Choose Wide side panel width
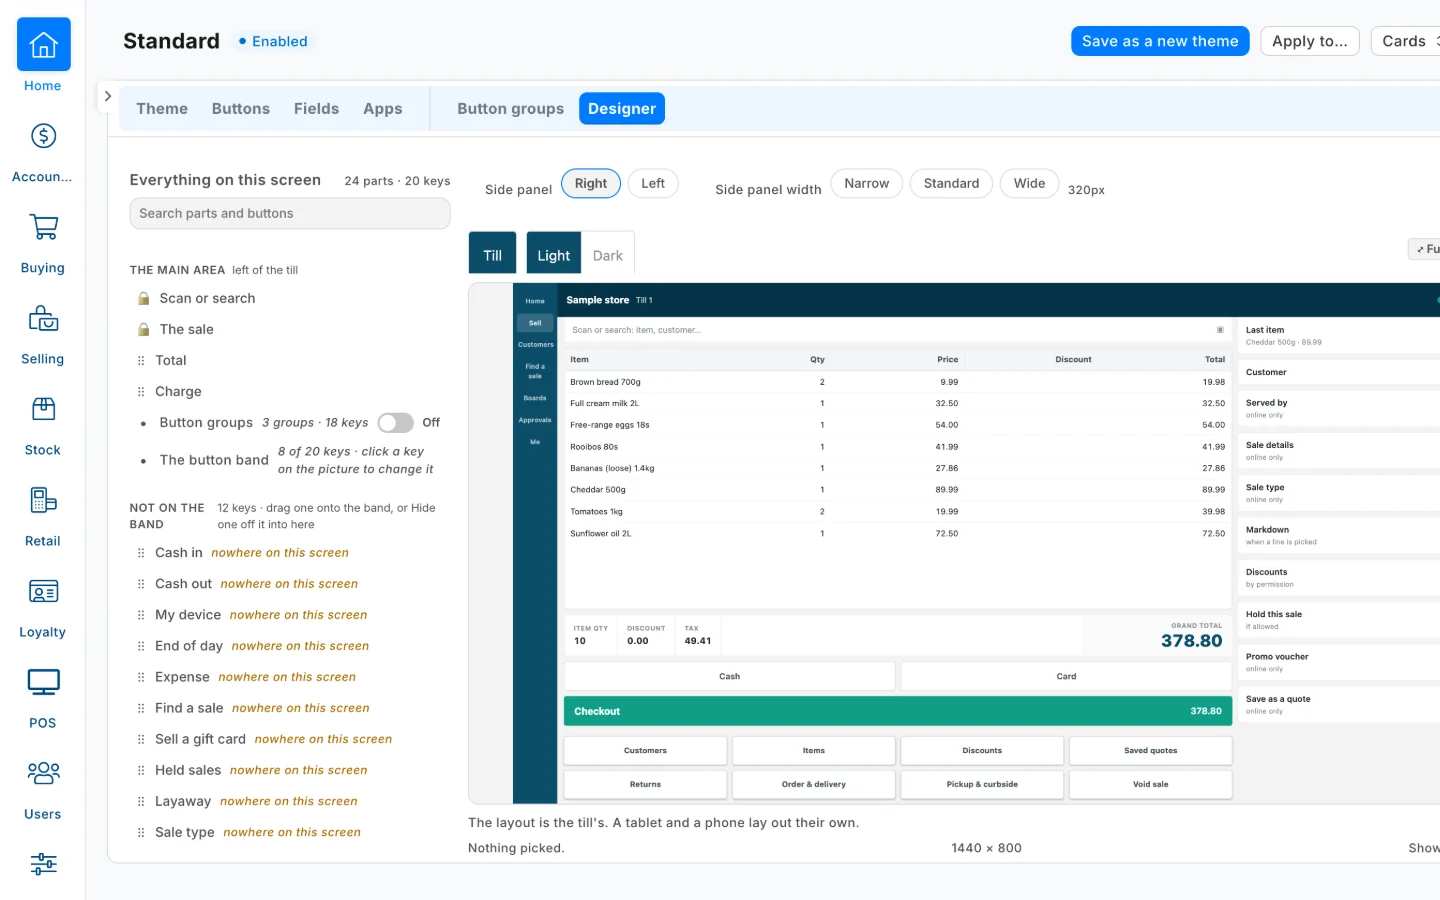The image size is (1440, 900). (1030, 184)
